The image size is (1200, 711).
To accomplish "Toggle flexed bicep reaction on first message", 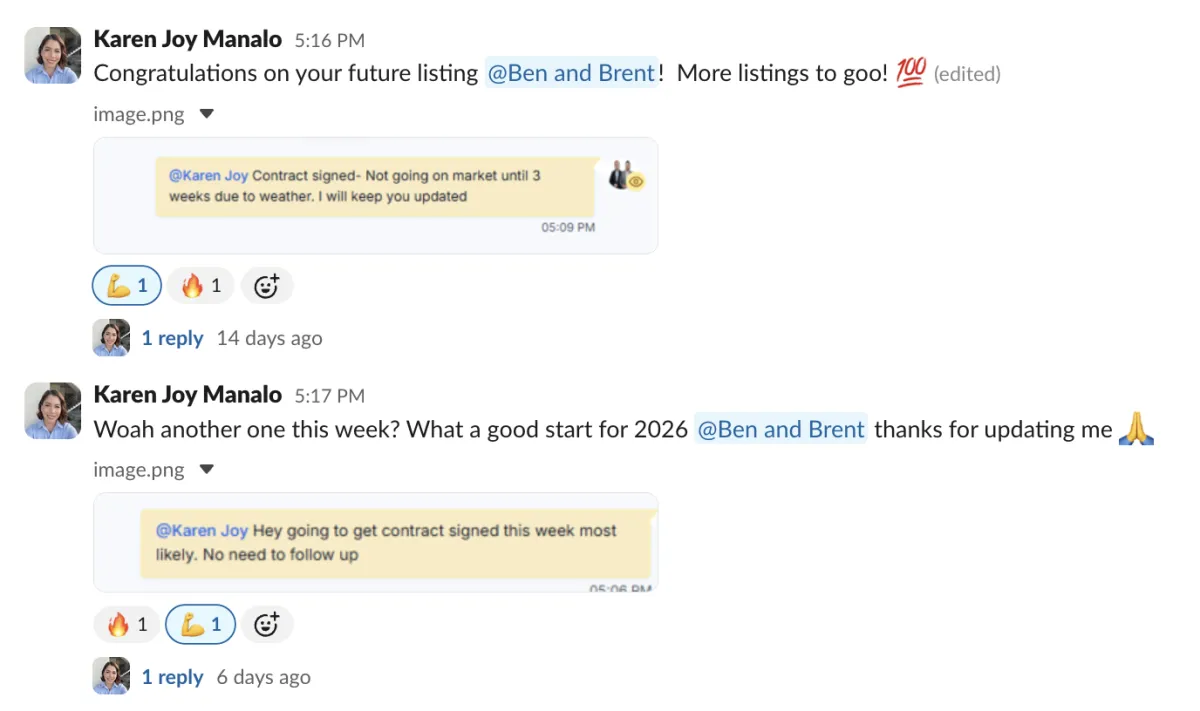I will pos(127,286).
